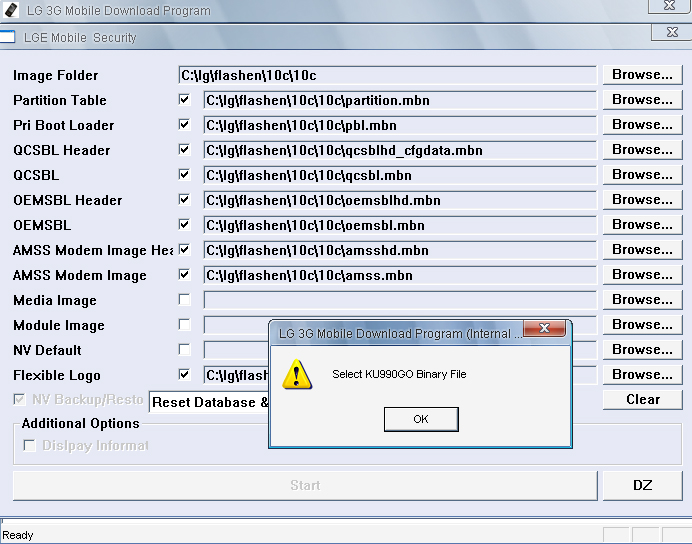The height and width of the screenshot is (544, 692).
Task: Click the empty Media Image path field
Action: [400, 300]
